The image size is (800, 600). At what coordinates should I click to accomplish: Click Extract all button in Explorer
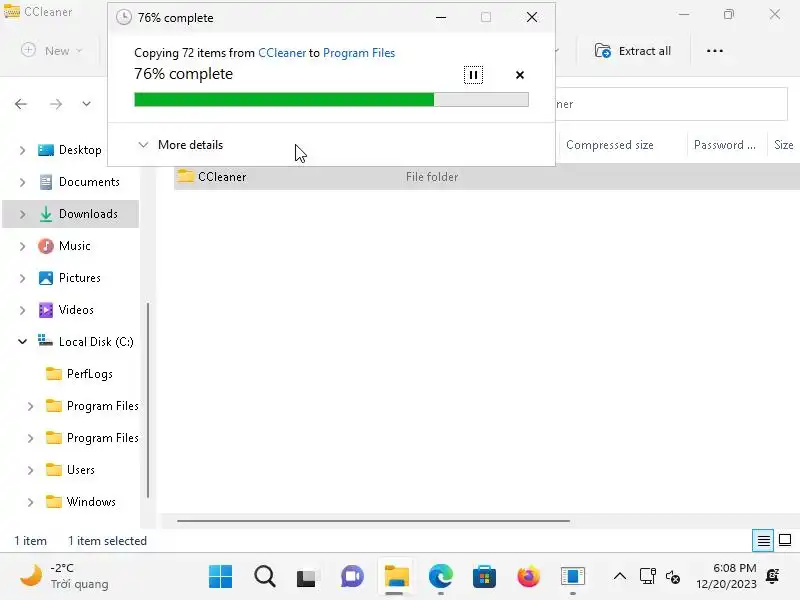[633, 51]
